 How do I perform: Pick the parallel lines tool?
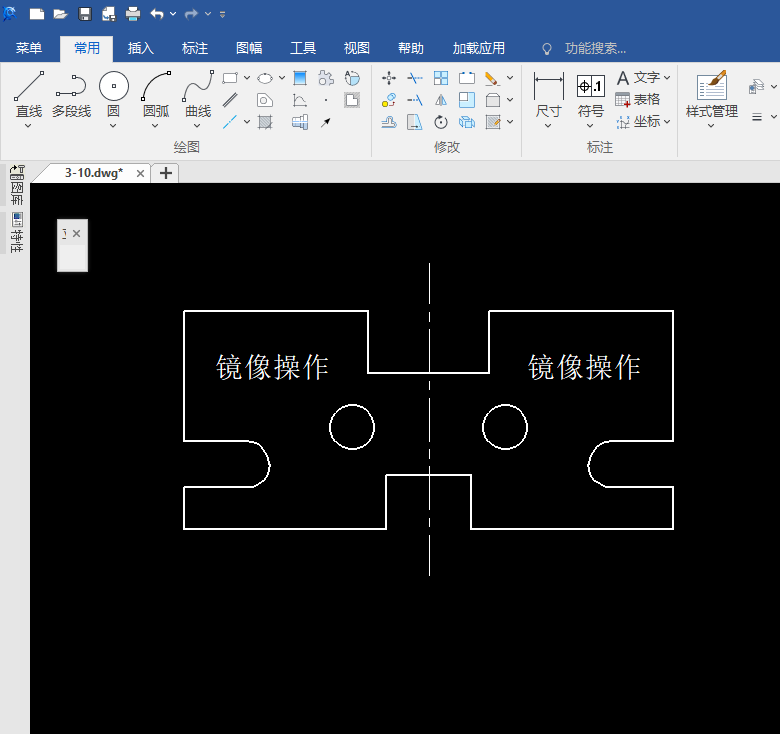[230, 100]
